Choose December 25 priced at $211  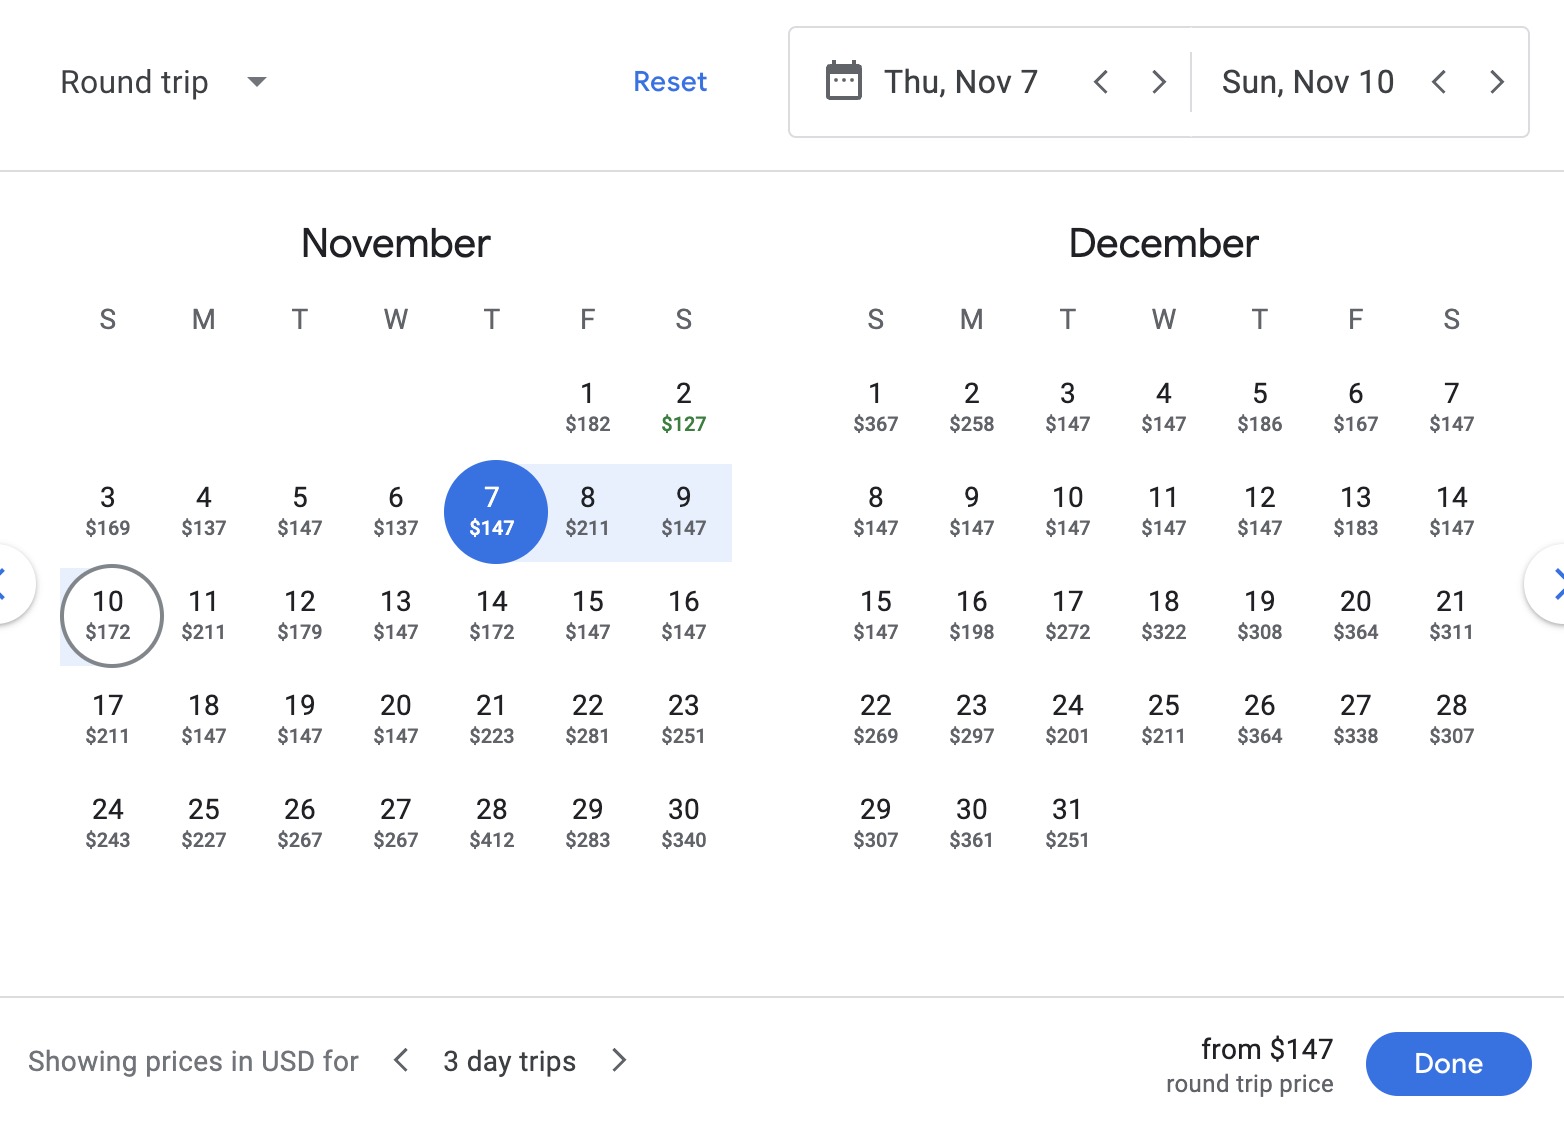(1164, 719)
